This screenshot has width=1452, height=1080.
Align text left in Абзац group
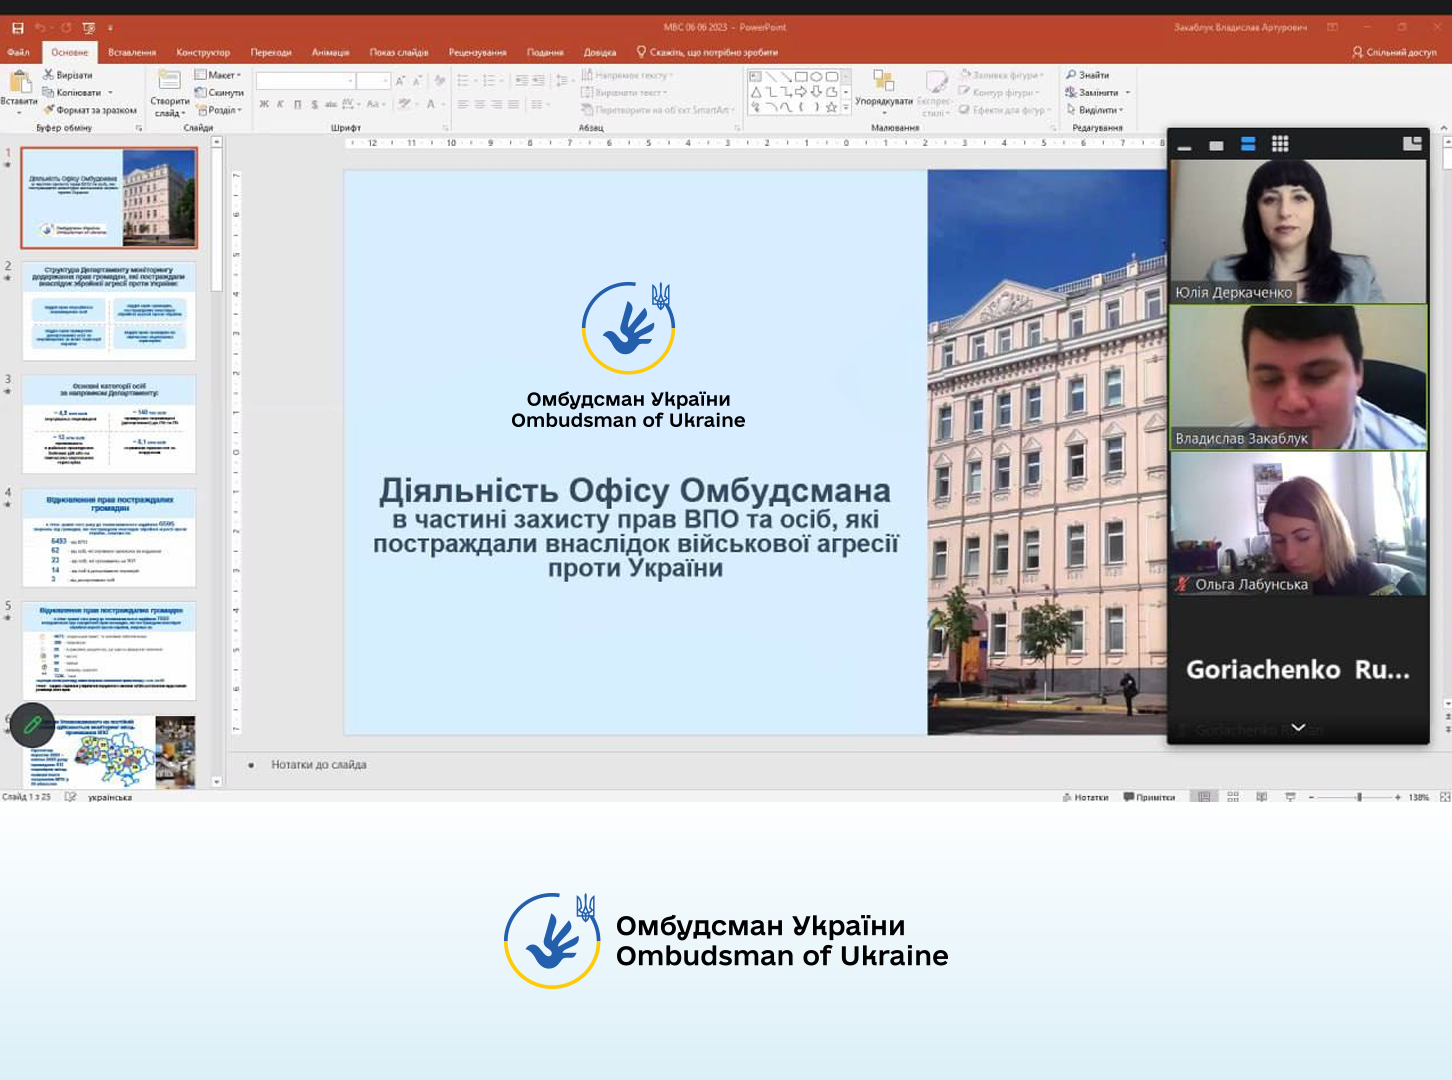click(x=463, y=104)
